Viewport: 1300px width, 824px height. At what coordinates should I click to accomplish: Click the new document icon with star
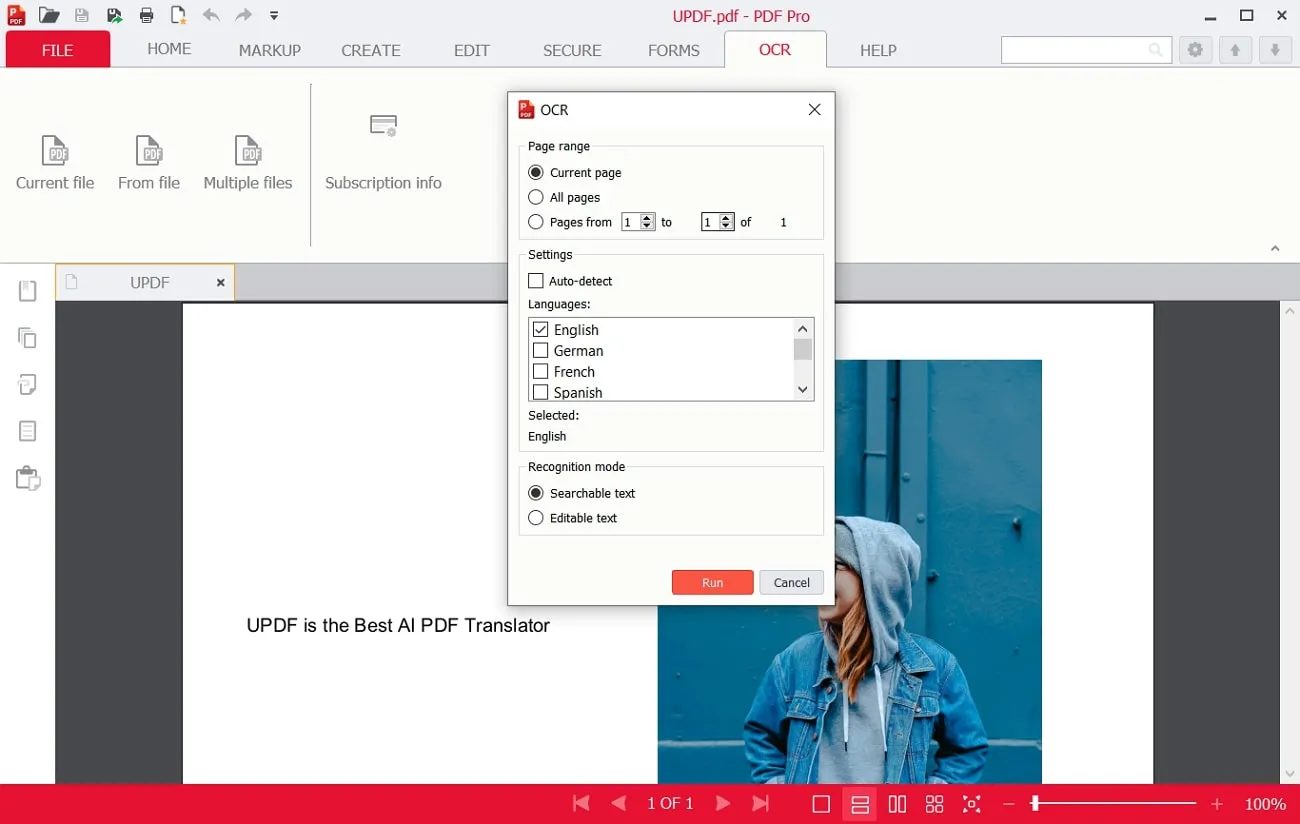point(178,15)
